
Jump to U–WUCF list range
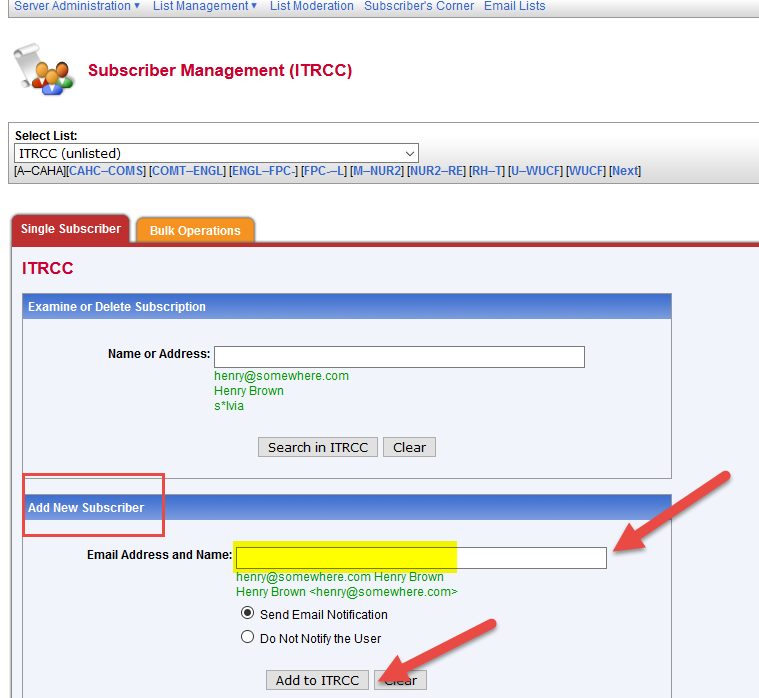coord(535,171)
